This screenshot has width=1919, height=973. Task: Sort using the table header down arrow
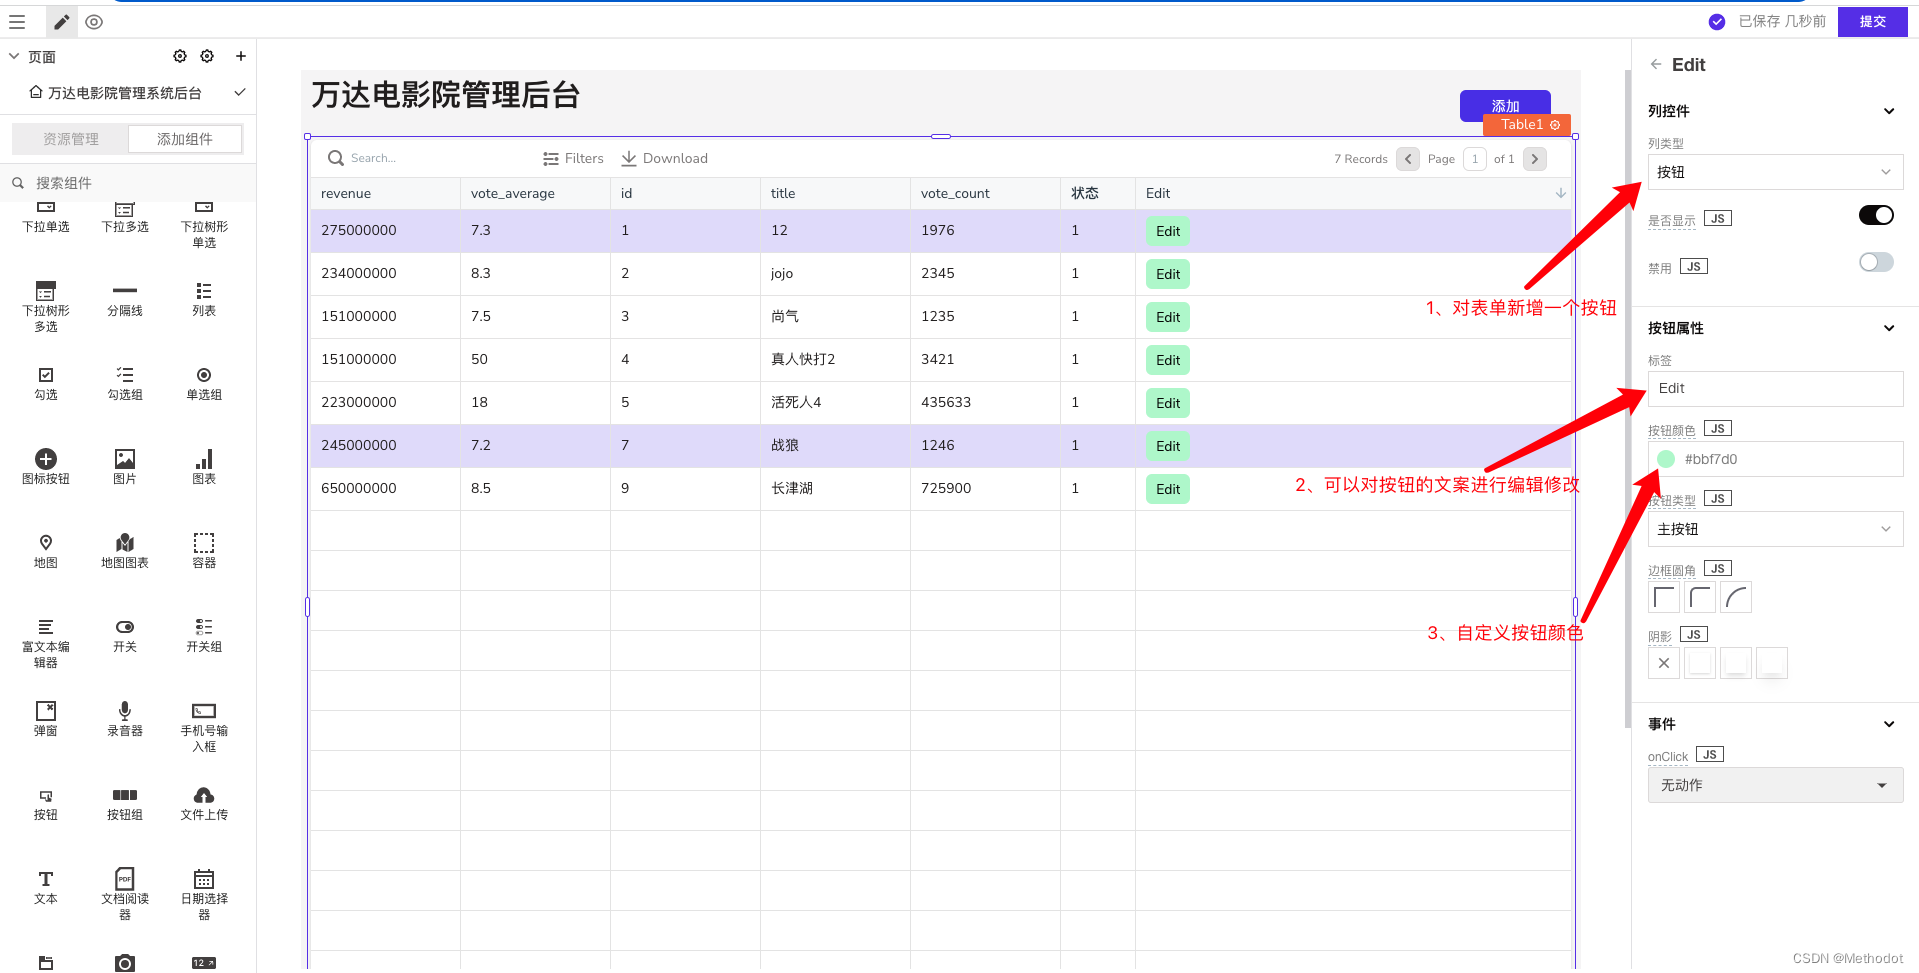(x=1560, y=193)
